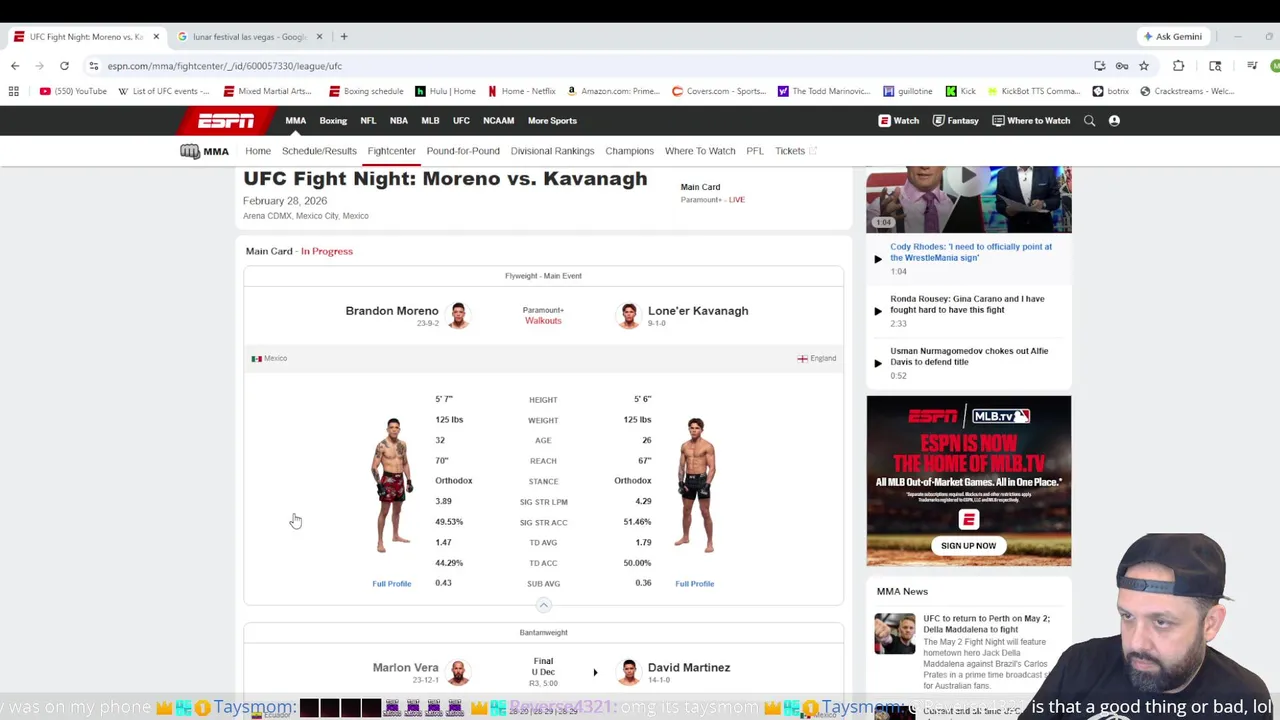Screen dimensions: 1280x720
Task: Open the Kick bookmark
Action: (x=961, y=91)
